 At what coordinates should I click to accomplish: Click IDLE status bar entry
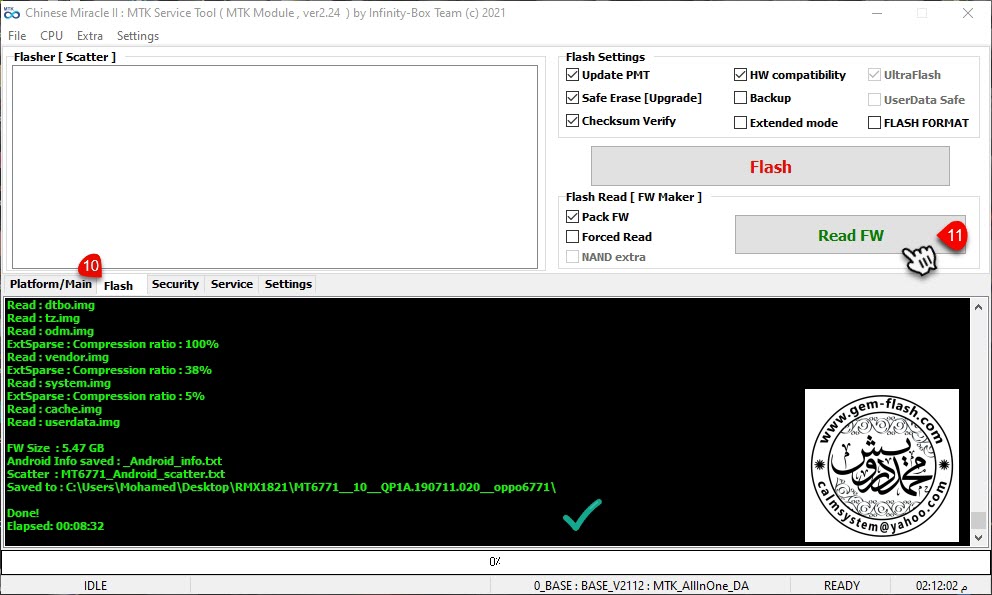[x=96, y=586]
